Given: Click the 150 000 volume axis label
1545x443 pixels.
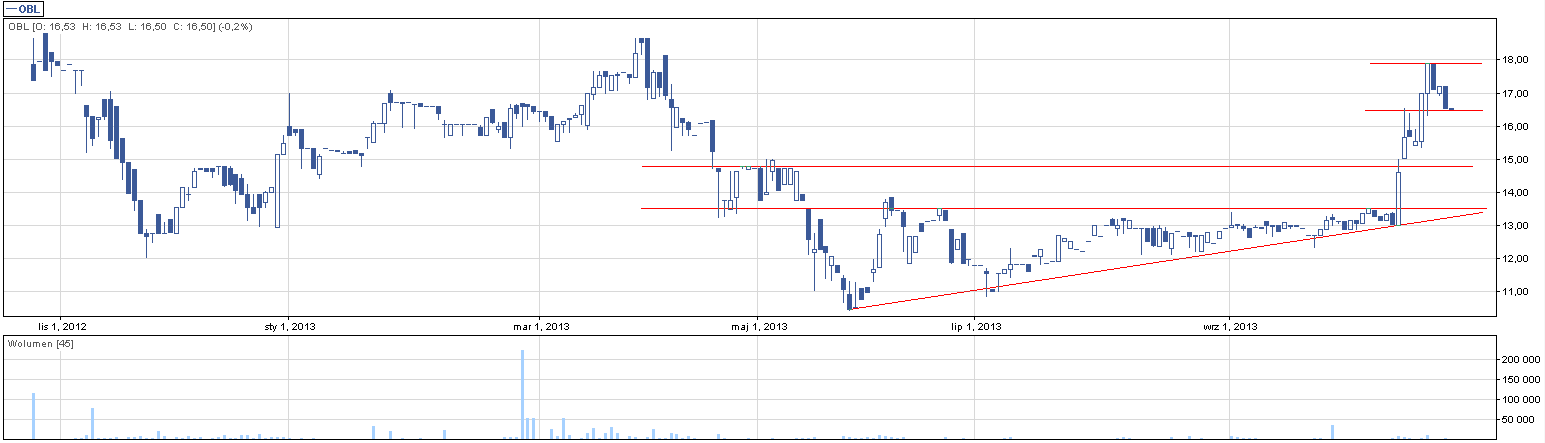Looking at the screenshot, I should click(1523, 380).
